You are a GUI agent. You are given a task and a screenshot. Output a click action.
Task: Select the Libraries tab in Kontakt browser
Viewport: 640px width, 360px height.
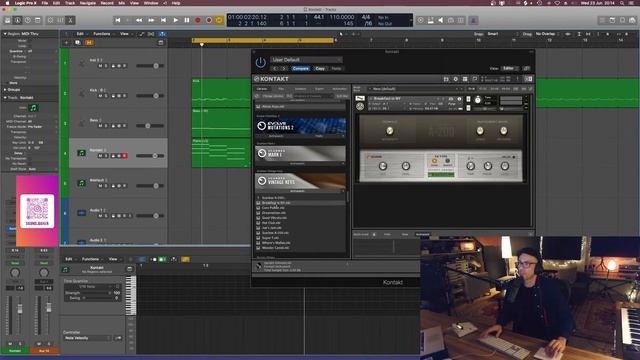(x=262, y=89)
